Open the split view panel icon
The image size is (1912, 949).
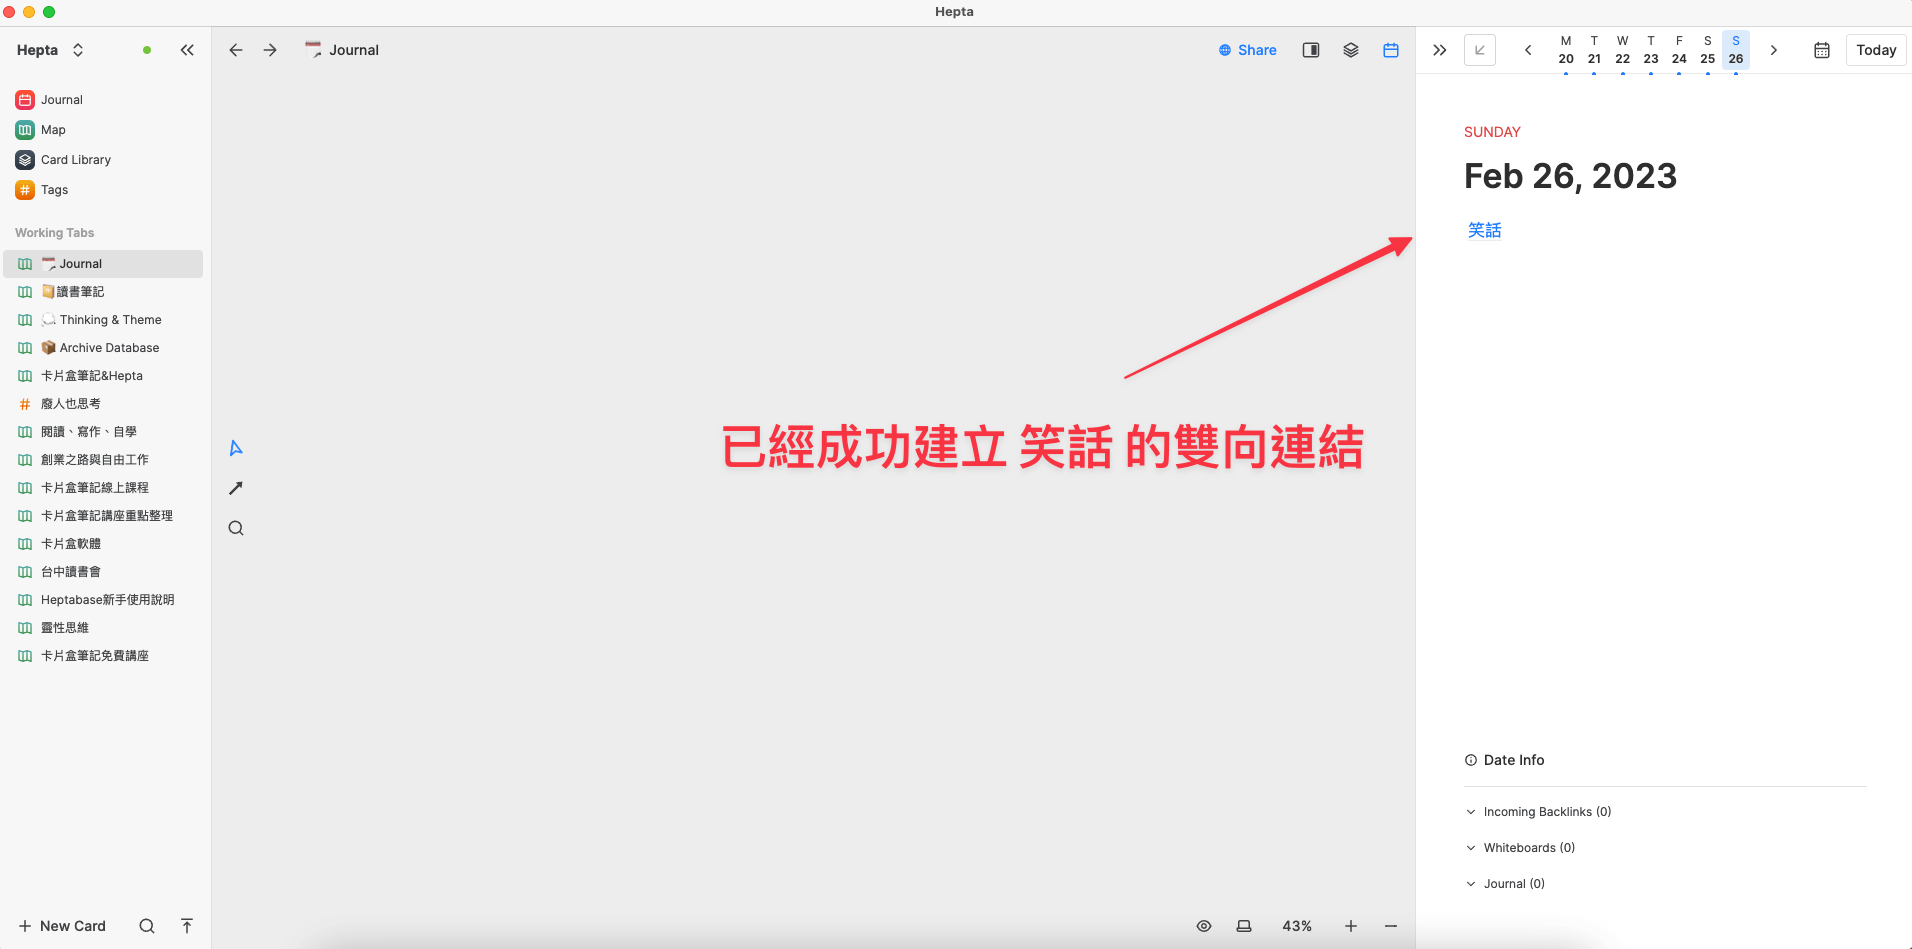pos(1311,49)
